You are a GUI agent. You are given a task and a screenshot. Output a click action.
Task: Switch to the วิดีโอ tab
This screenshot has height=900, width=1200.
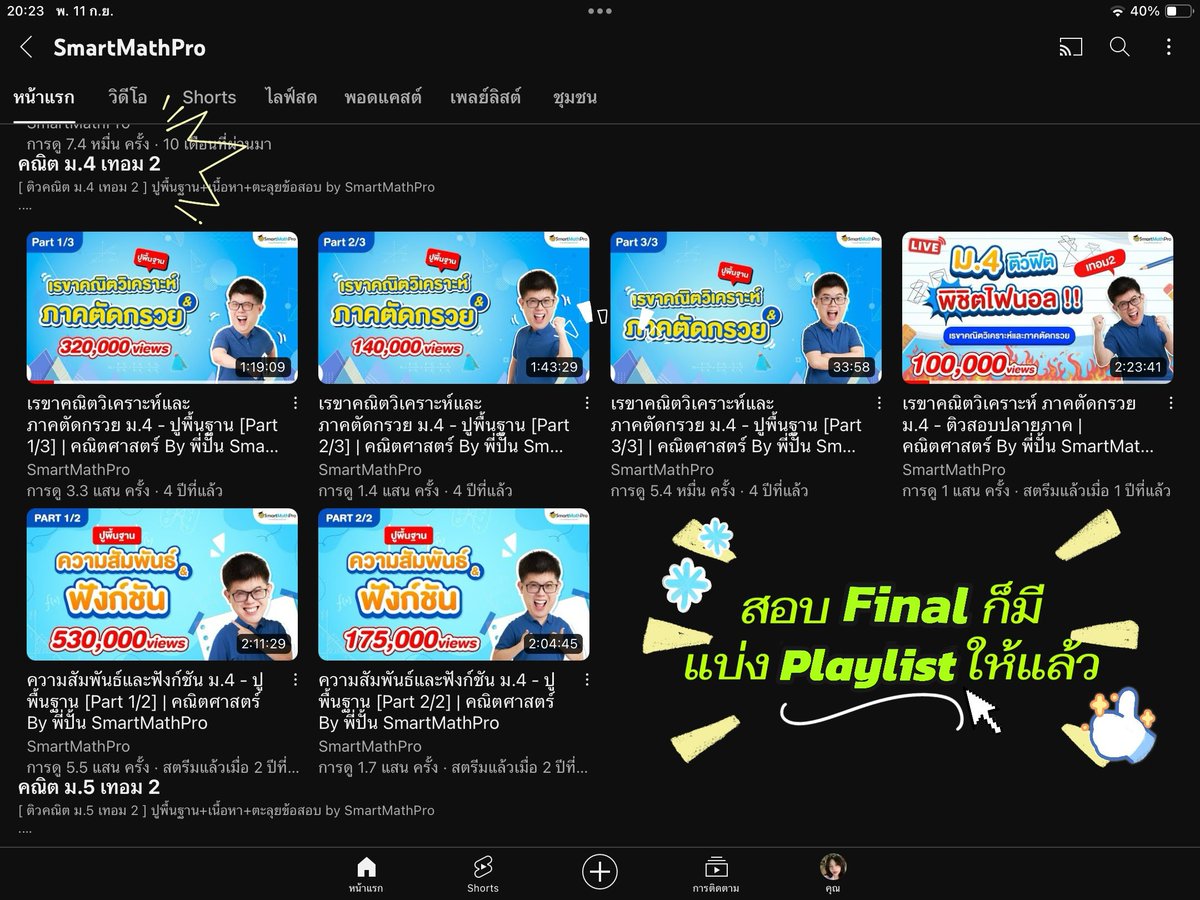tap(128, 97)
